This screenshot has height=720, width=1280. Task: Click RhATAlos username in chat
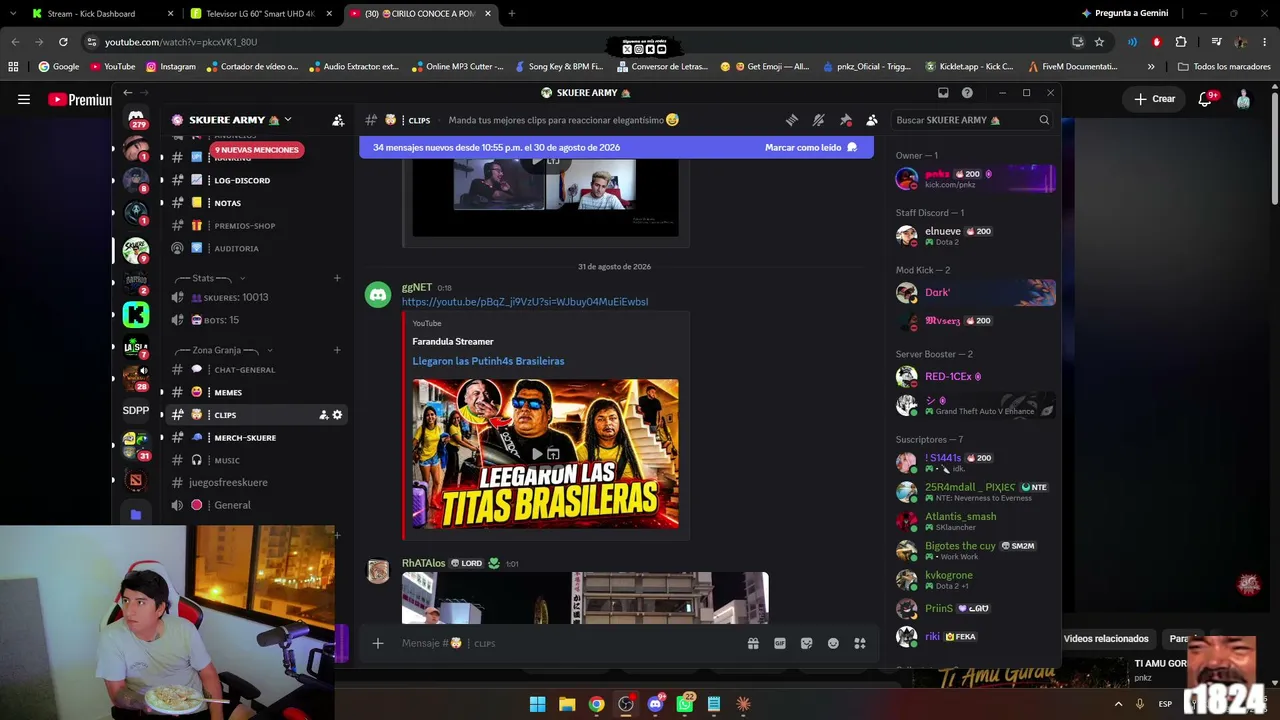(x=423, y=563)
